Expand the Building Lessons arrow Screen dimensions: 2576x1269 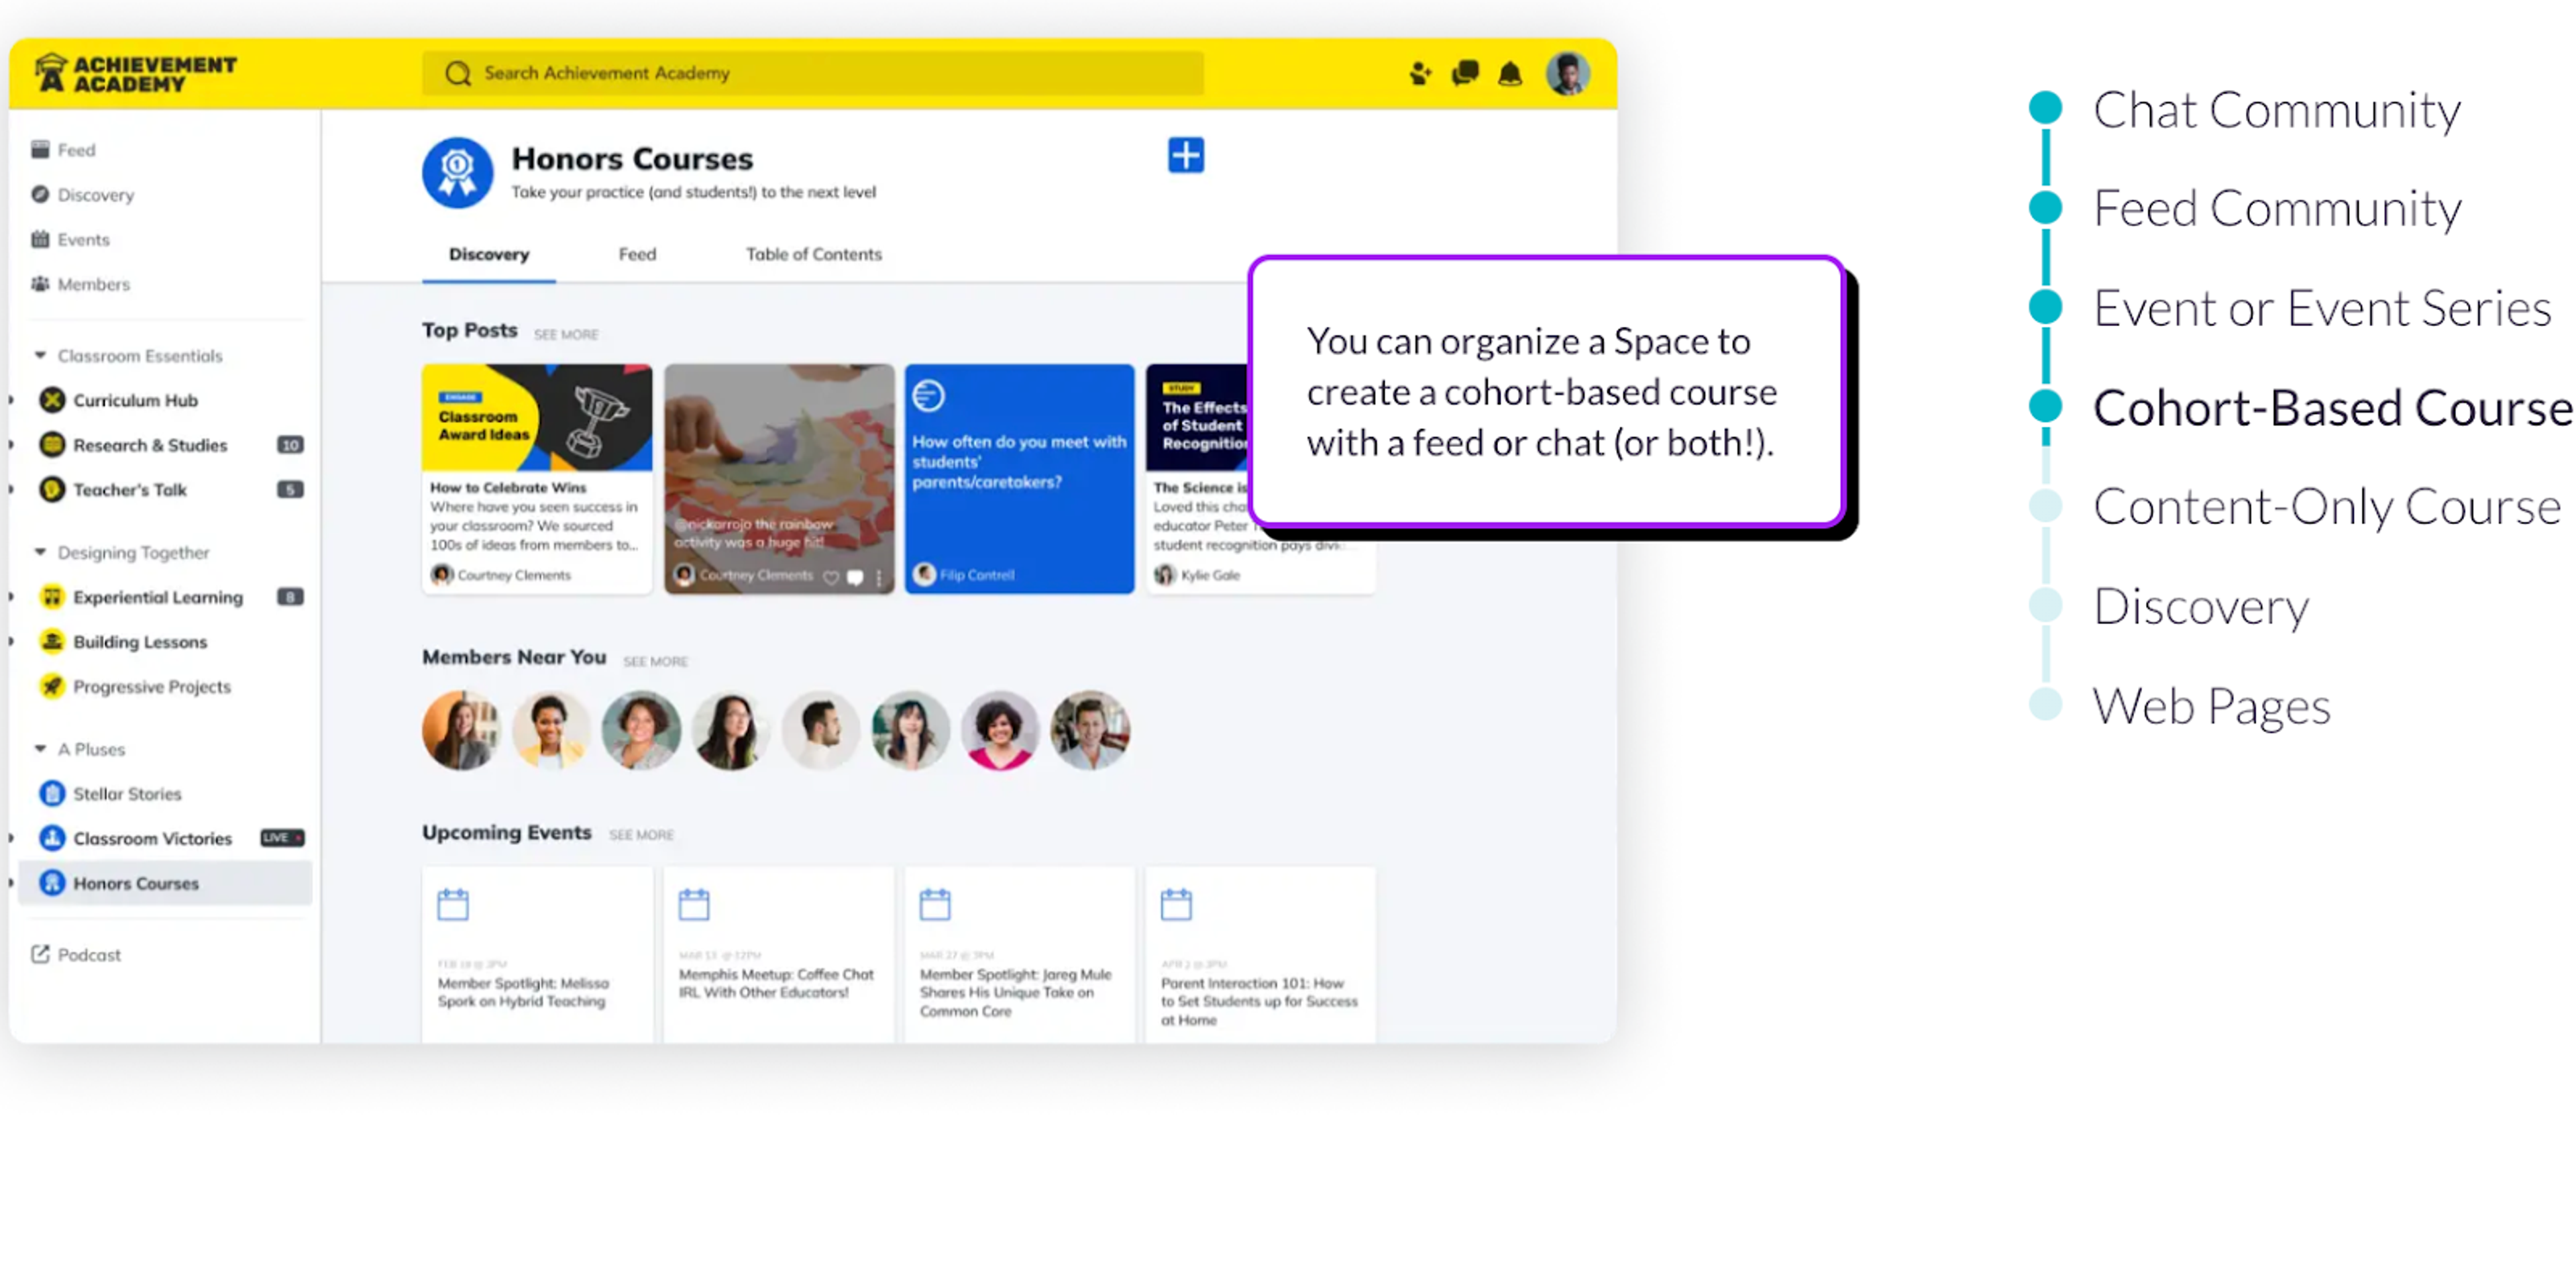[x=11, y=642]
